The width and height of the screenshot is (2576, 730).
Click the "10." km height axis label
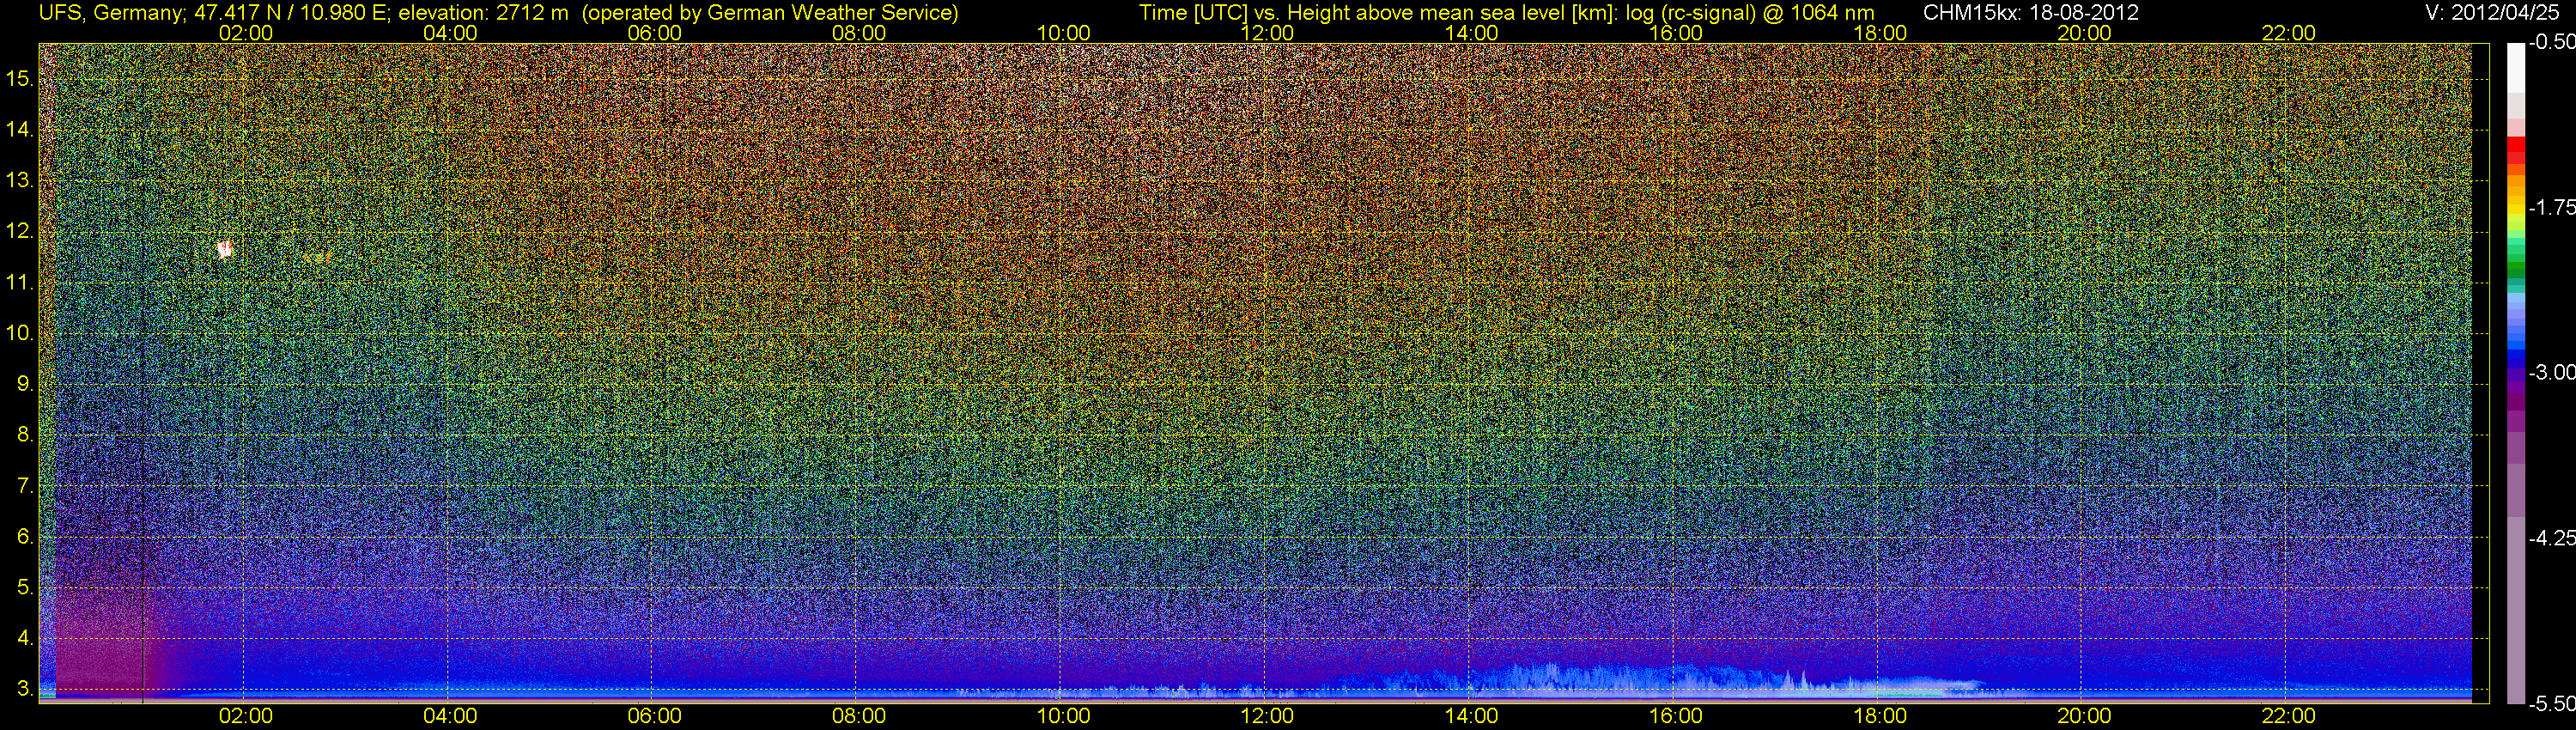tap(21, 332)
